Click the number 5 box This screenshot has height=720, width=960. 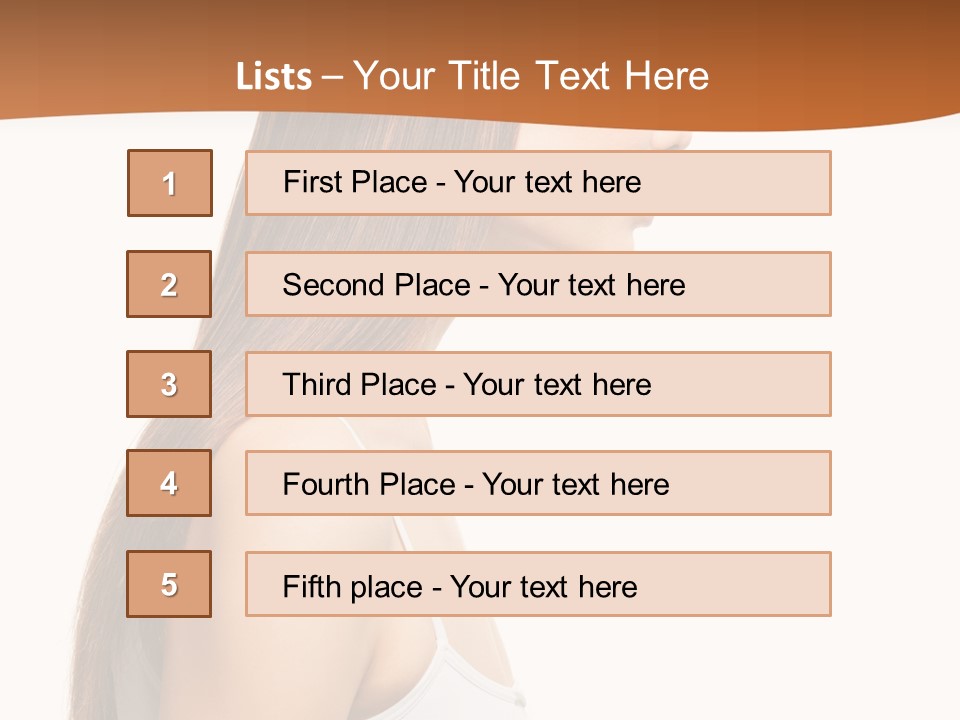click(169, 584)
